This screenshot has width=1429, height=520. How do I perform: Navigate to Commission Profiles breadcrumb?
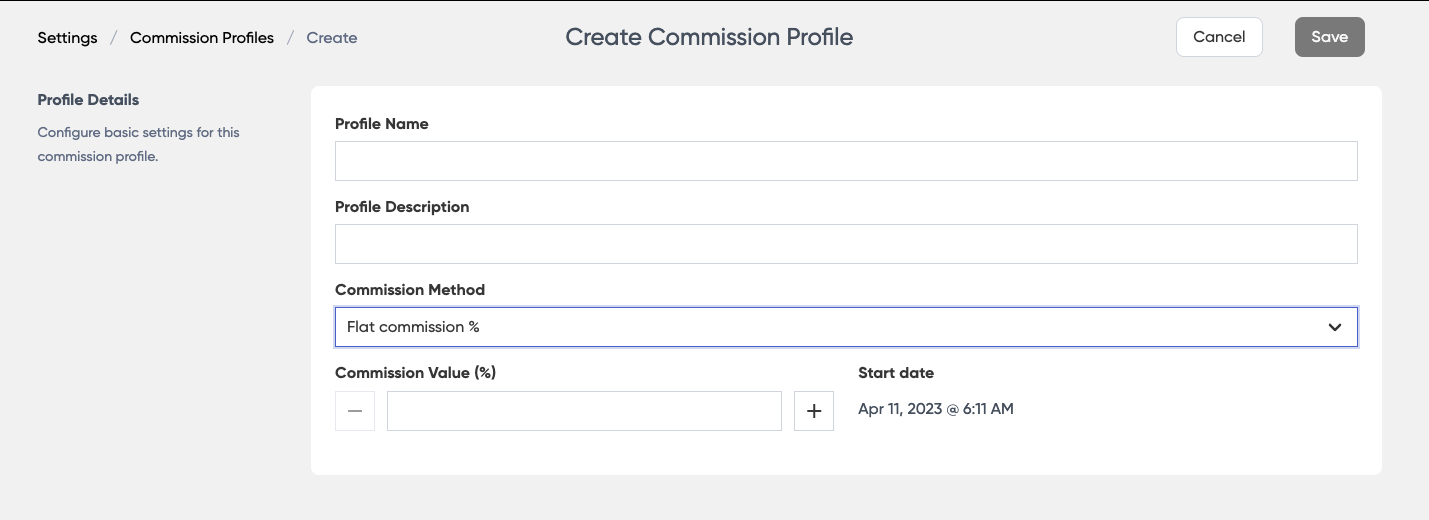tap(202, 38)
